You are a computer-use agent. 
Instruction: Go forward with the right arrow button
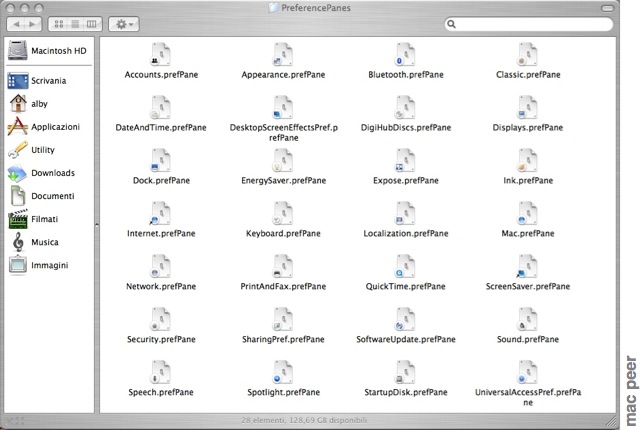tap(33, 24)
